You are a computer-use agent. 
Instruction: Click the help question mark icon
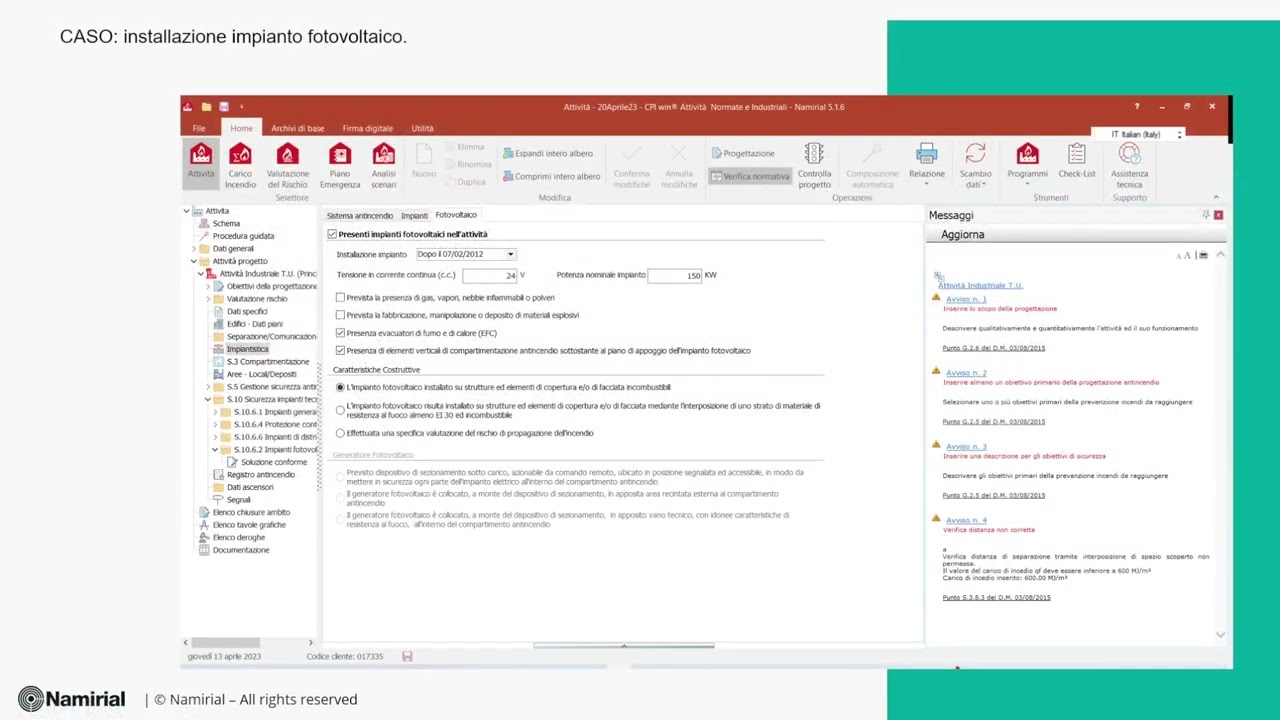point(1137,106)
